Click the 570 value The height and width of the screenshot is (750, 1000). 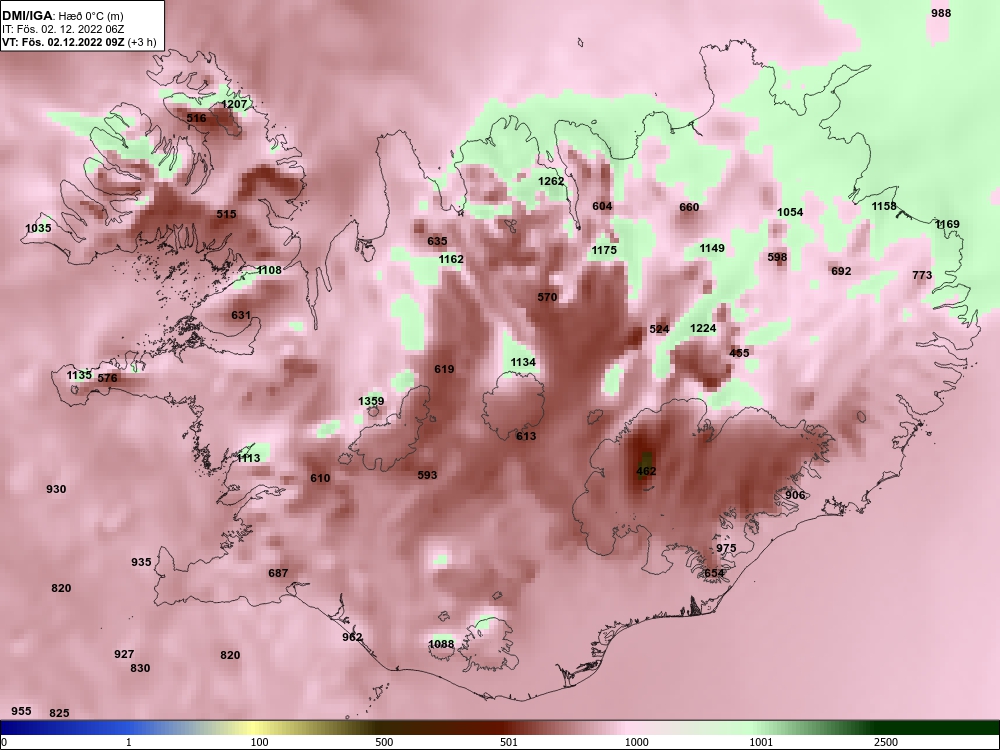click(547, 297)
